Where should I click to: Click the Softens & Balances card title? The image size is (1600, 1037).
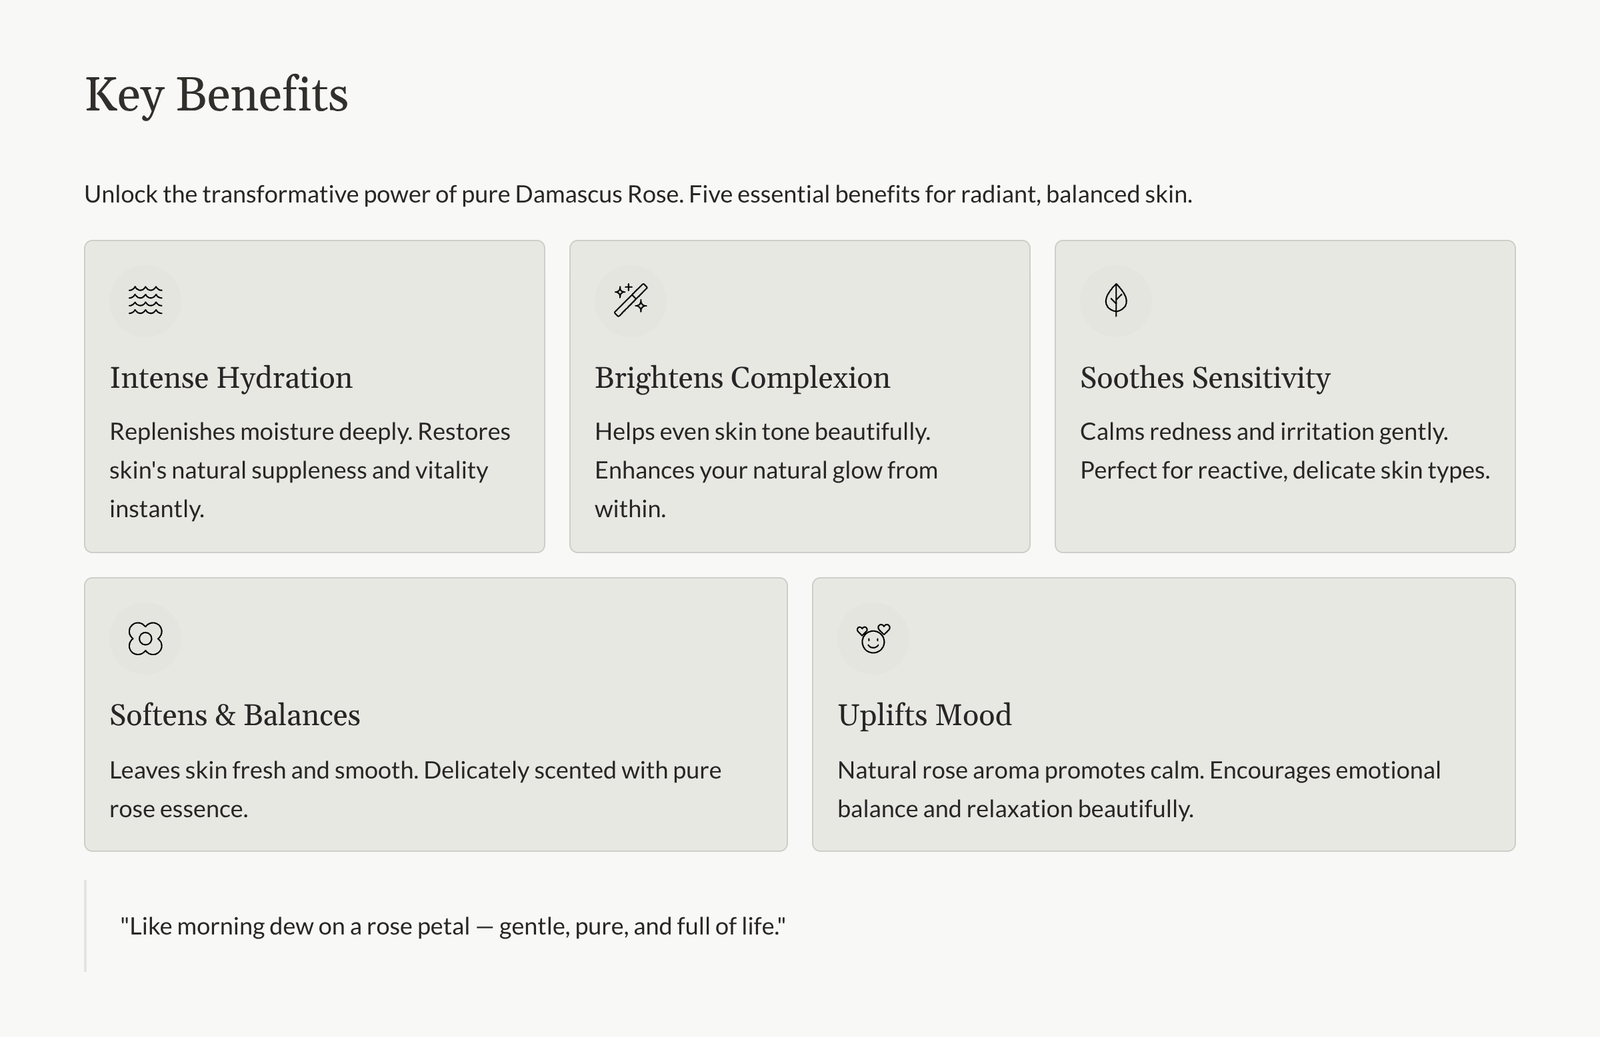[x=235, y=715]
